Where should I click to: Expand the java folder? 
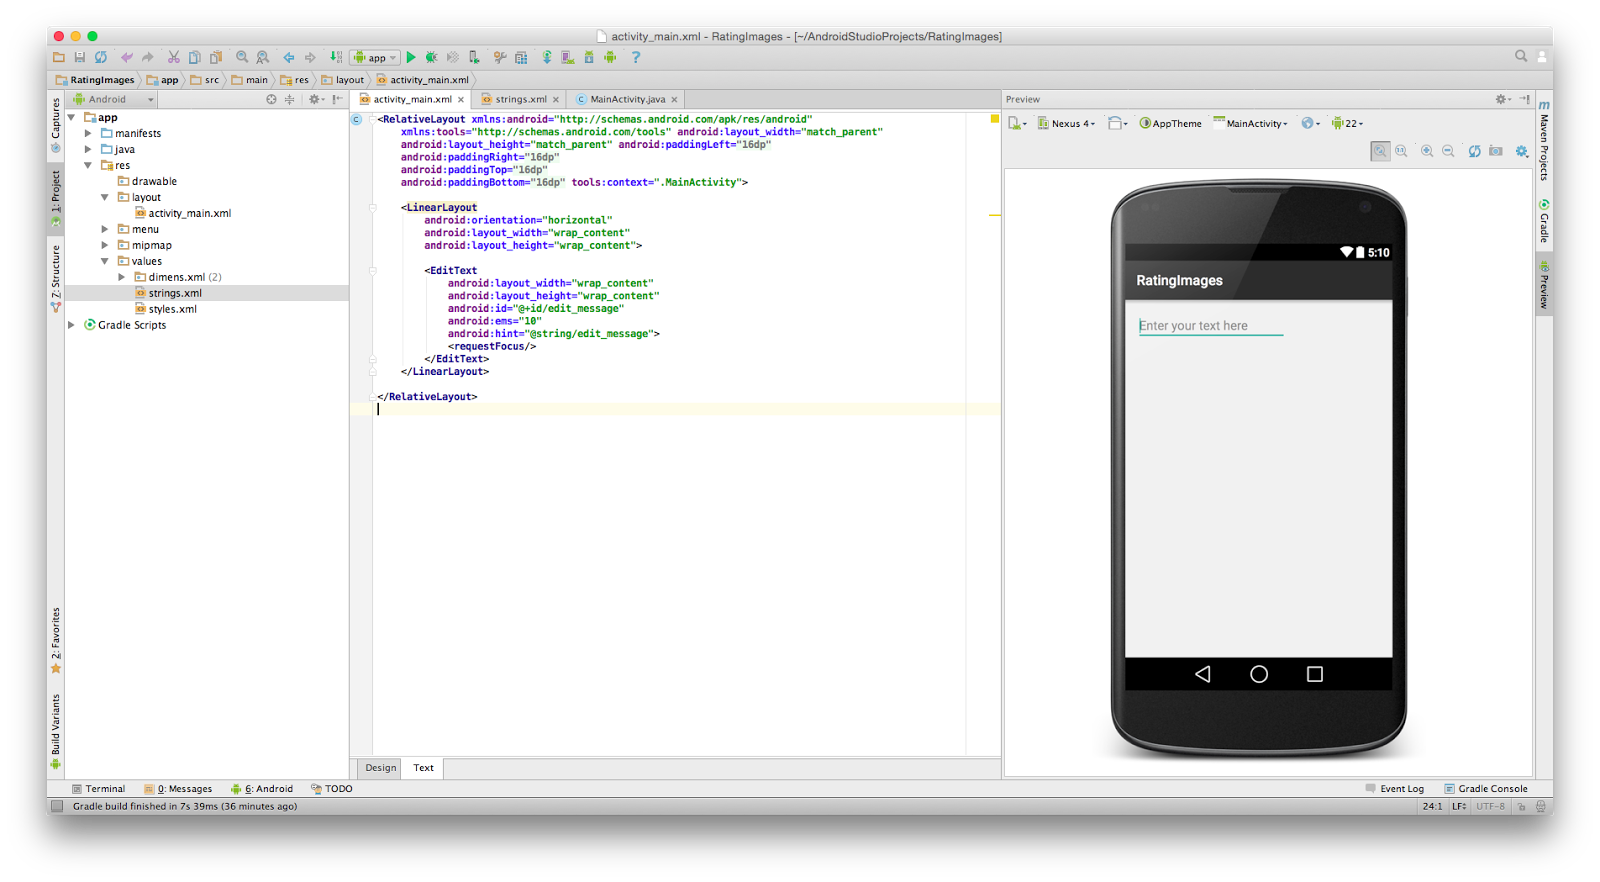pyautogui.click(x=88, y=149)
